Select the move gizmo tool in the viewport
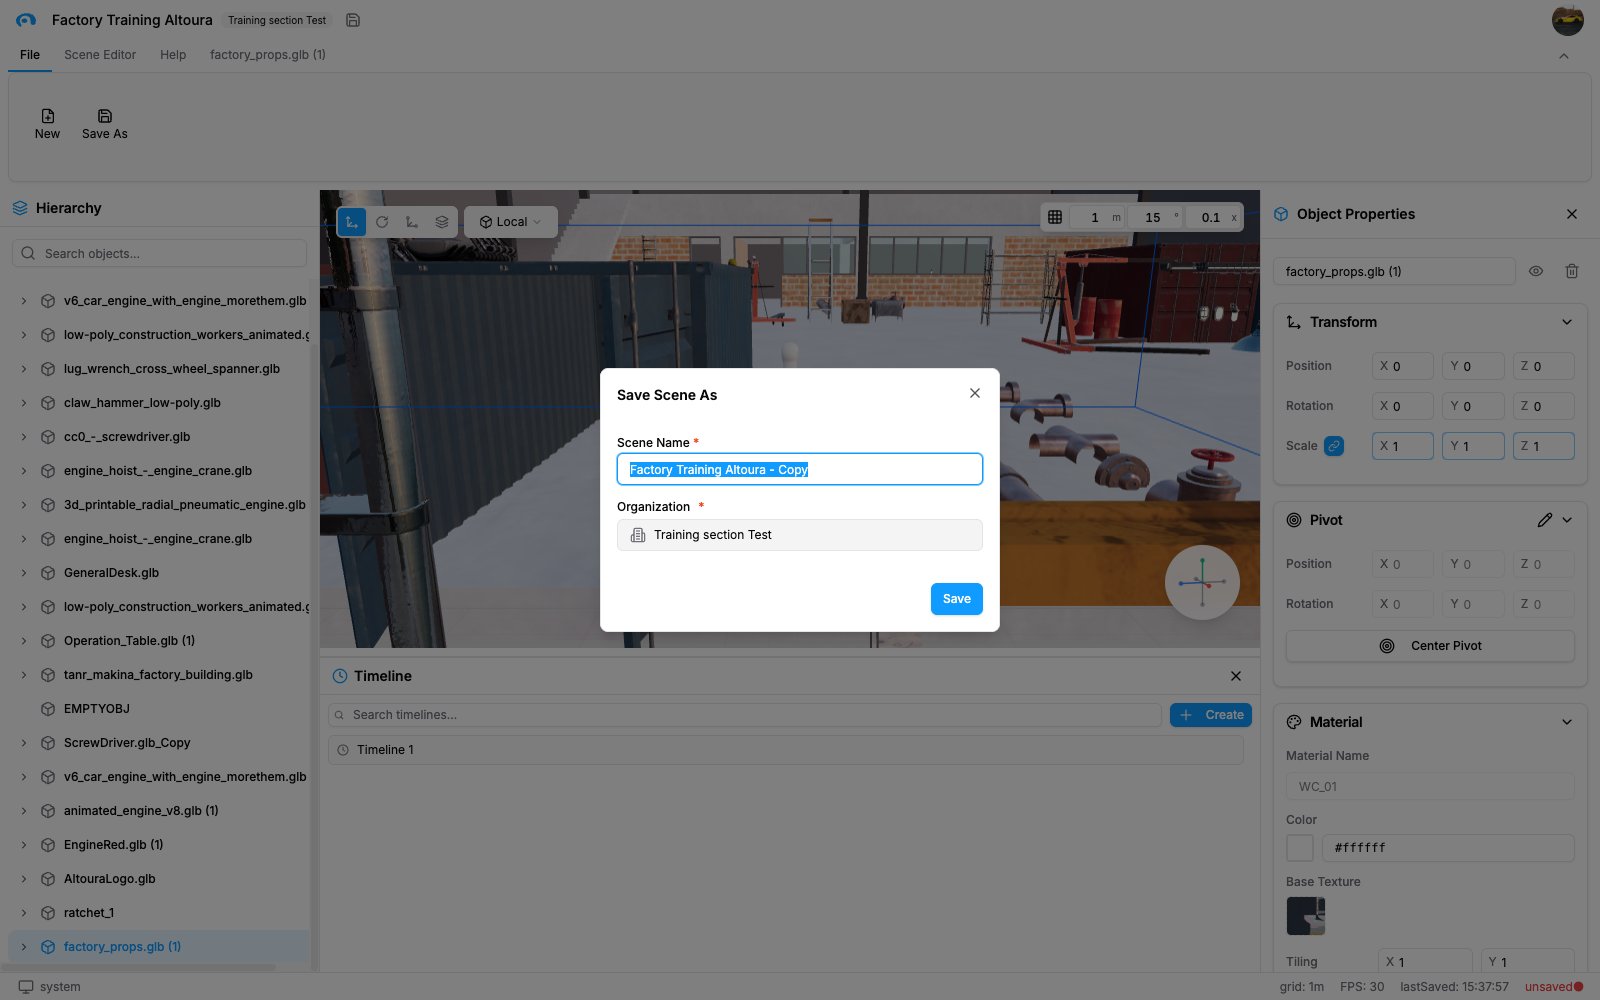Image resolution: width=1600 pixels, height=1000 pixels. (352, 222)
